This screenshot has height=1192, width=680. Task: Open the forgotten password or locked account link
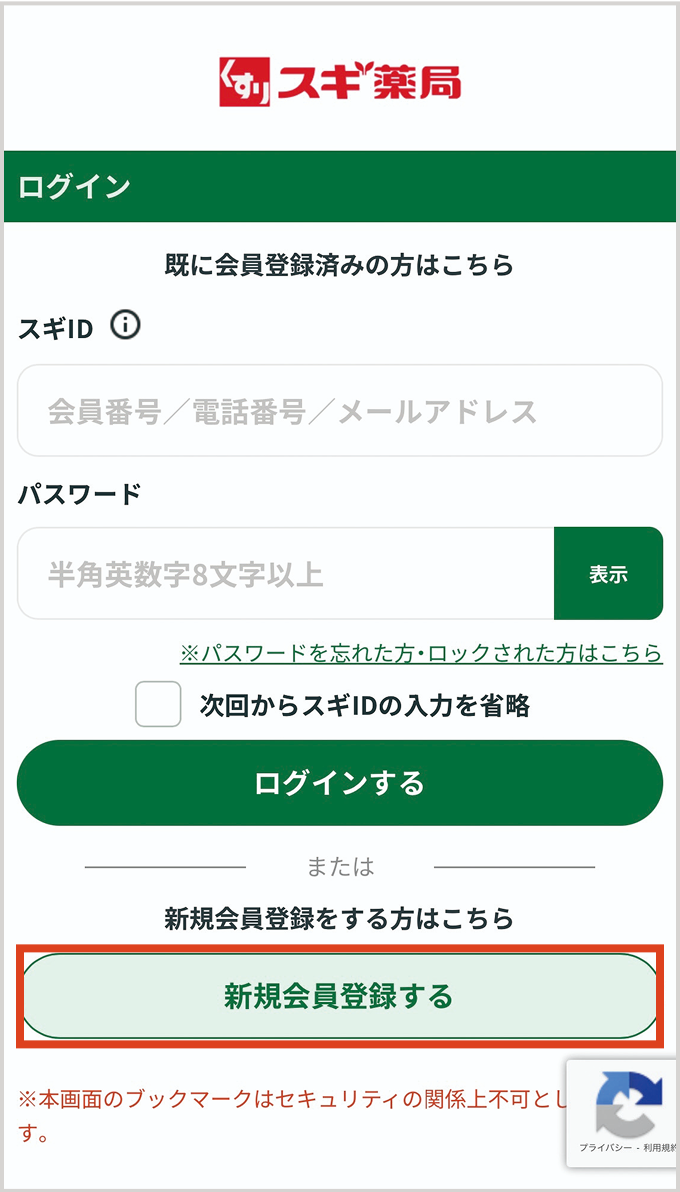pyautogui.click(x=421, y=653)
